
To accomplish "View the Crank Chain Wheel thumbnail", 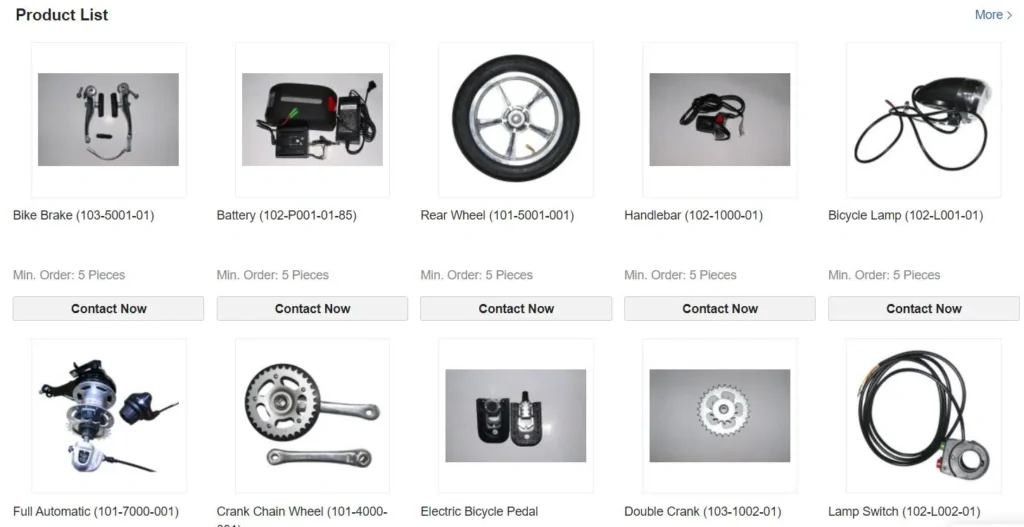I will 312,415.
